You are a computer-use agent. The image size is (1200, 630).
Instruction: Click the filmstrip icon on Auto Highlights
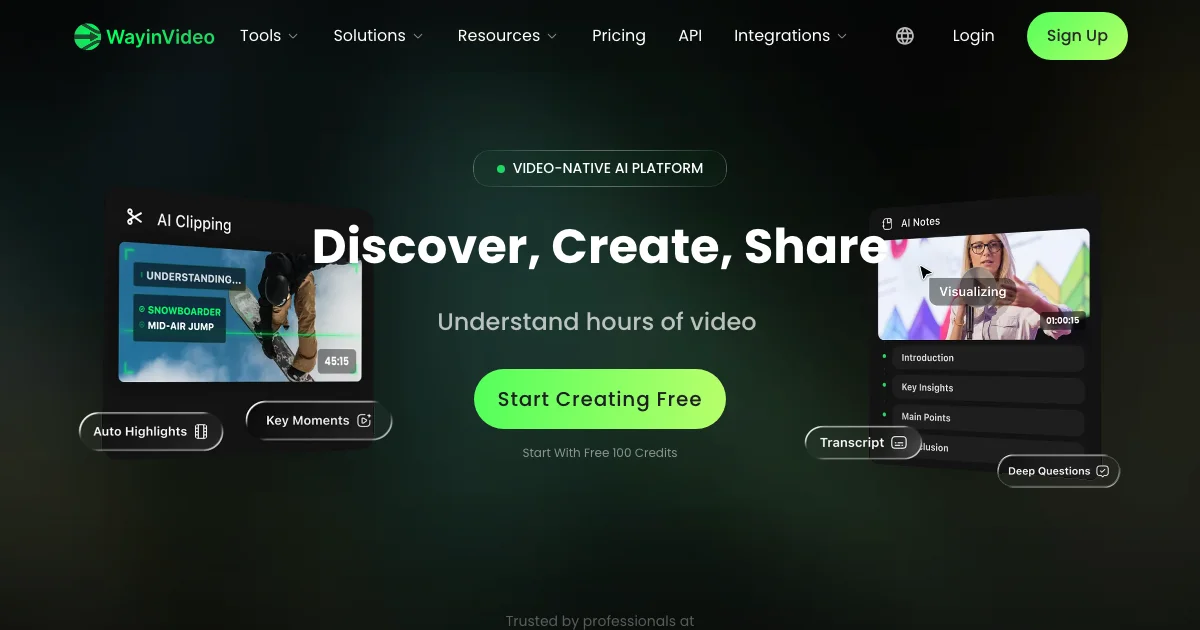pyautogui.click(x=201, y=432)
